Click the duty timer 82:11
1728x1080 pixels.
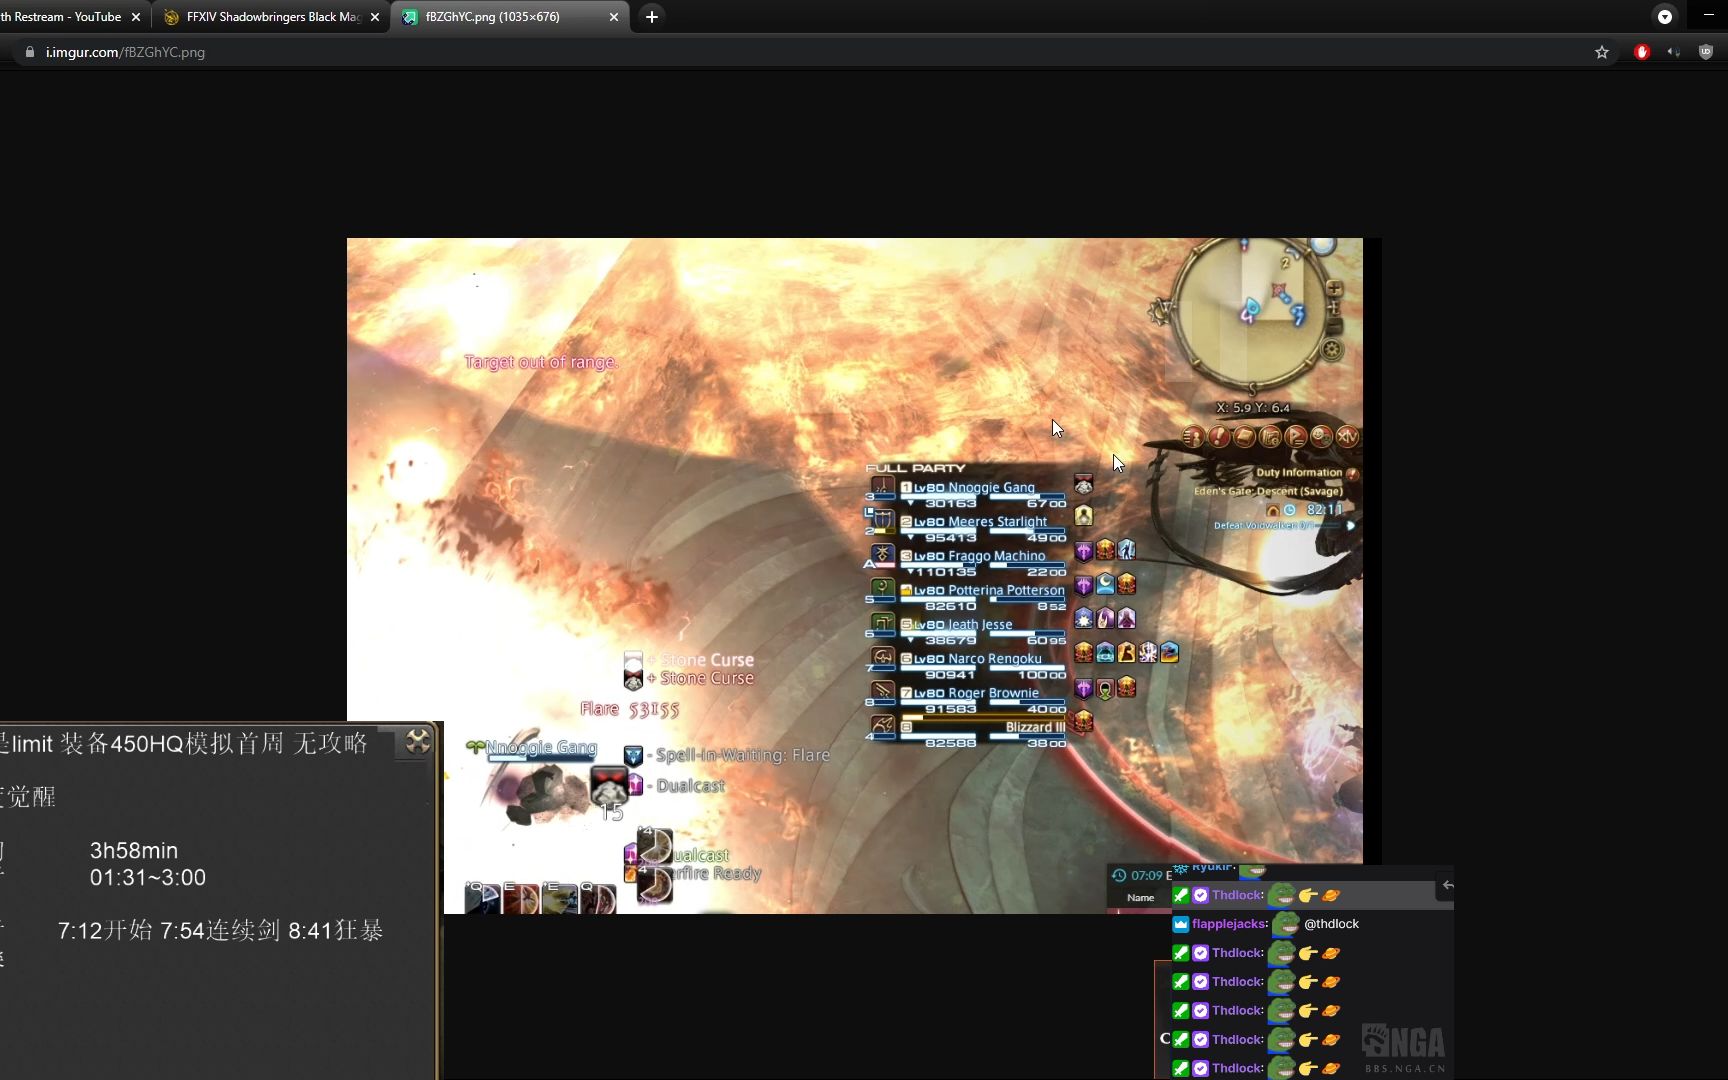pos(1324,510)
